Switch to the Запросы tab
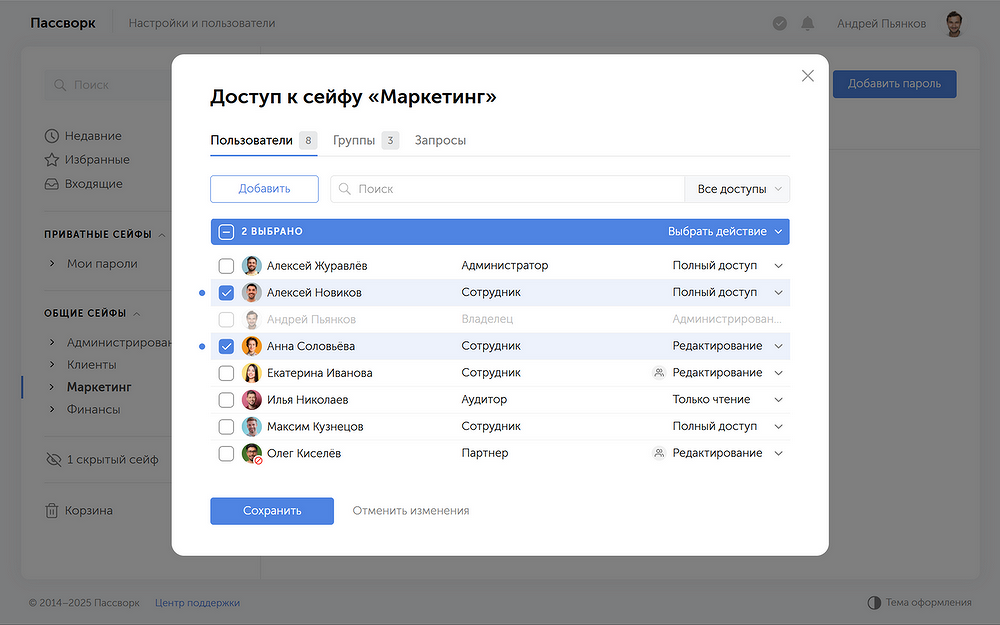 (x=440, y=140)
